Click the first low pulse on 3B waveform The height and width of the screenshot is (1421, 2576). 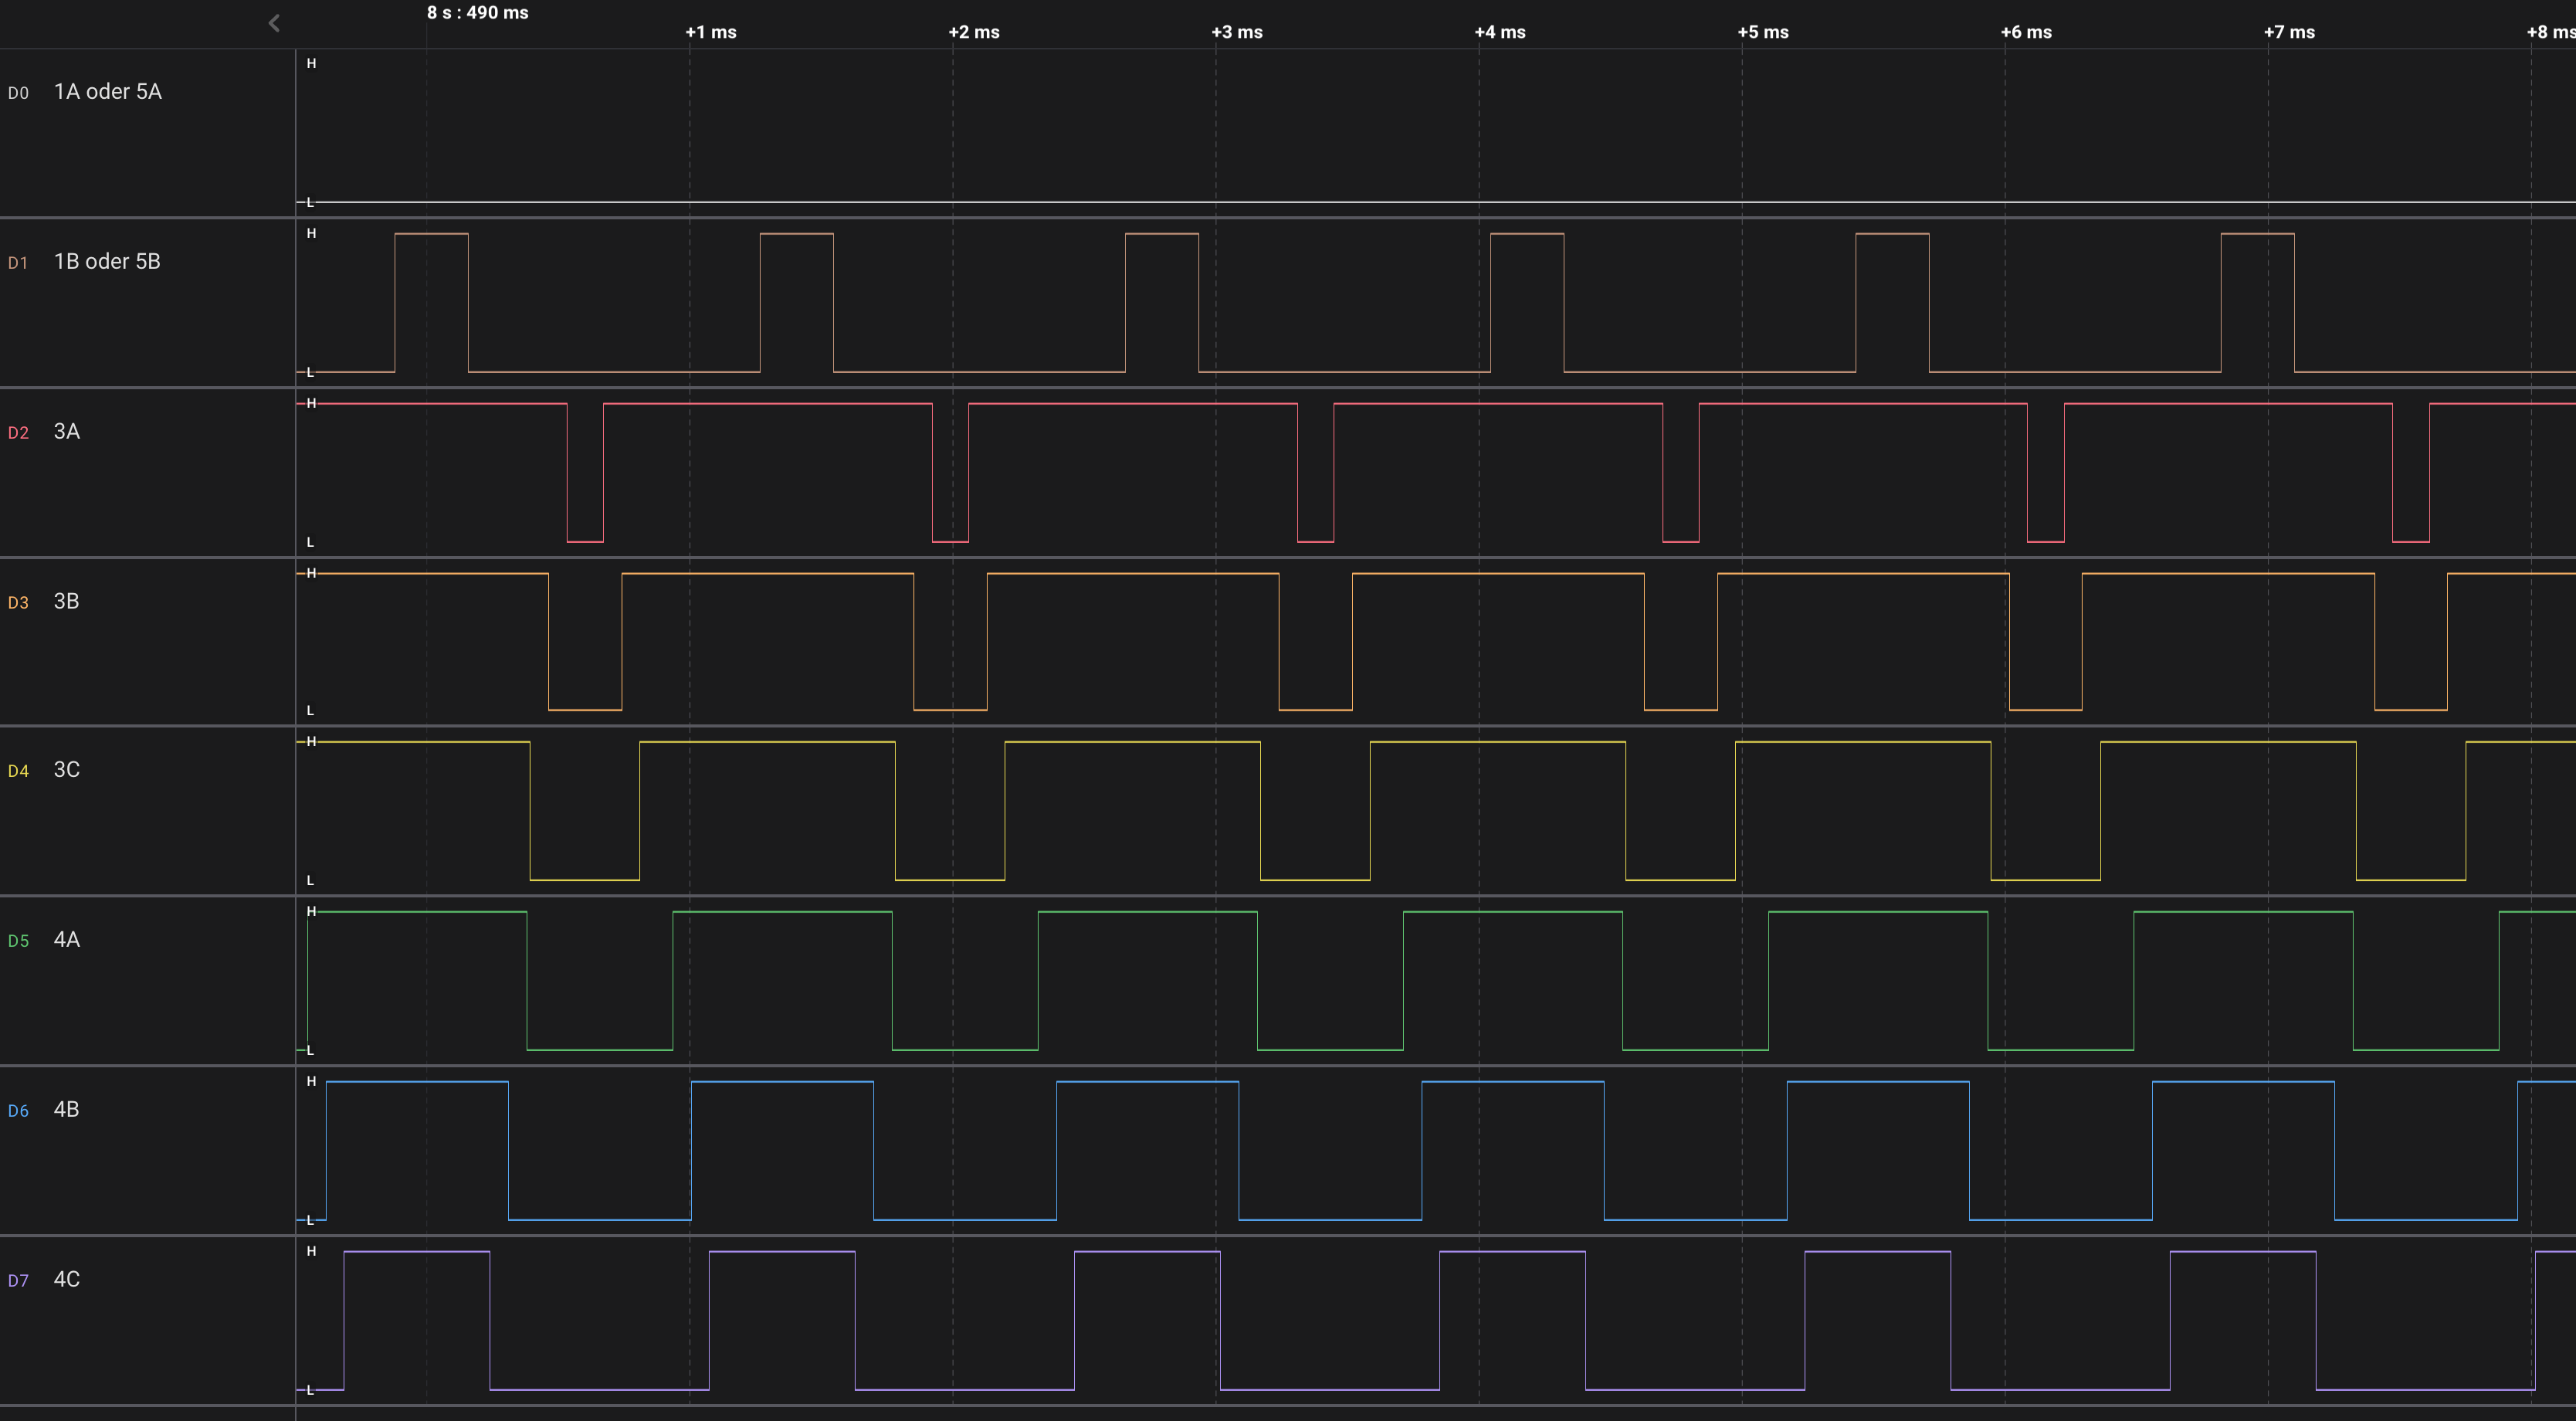point(585,641)
